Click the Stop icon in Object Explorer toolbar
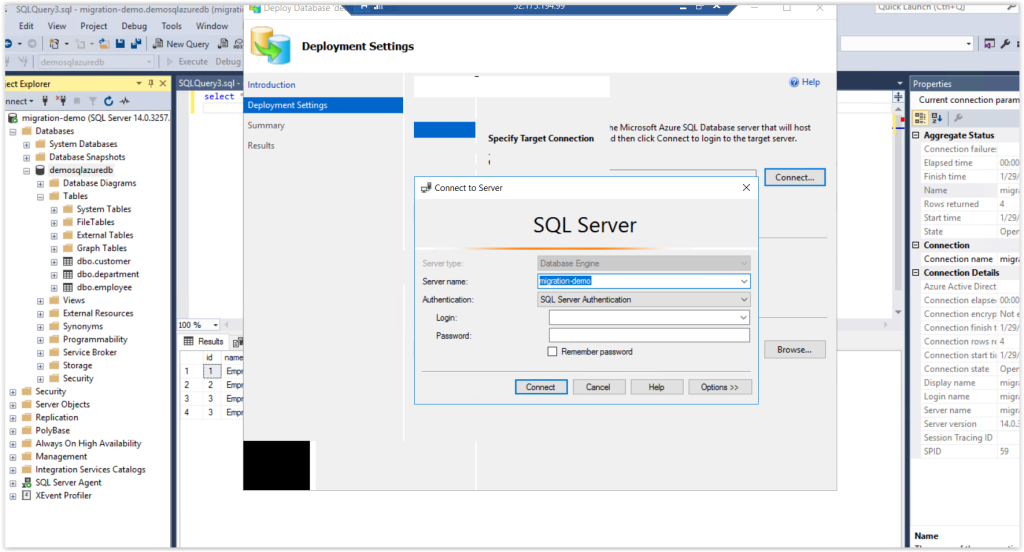This screenshot has width=1024, height=552. pyautogui.click(x=77, y=101)
